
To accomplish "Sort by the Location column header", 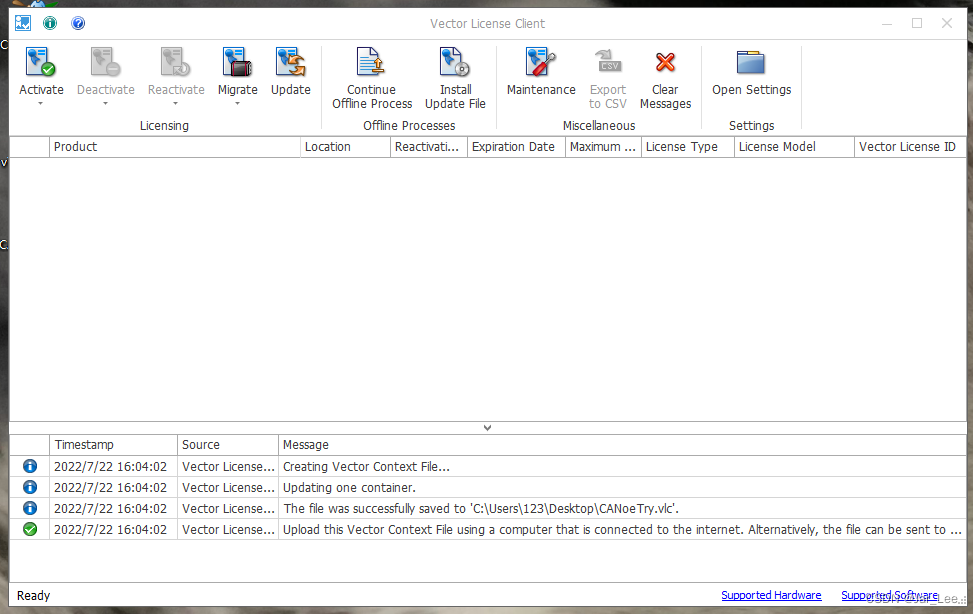I will 345,147.
